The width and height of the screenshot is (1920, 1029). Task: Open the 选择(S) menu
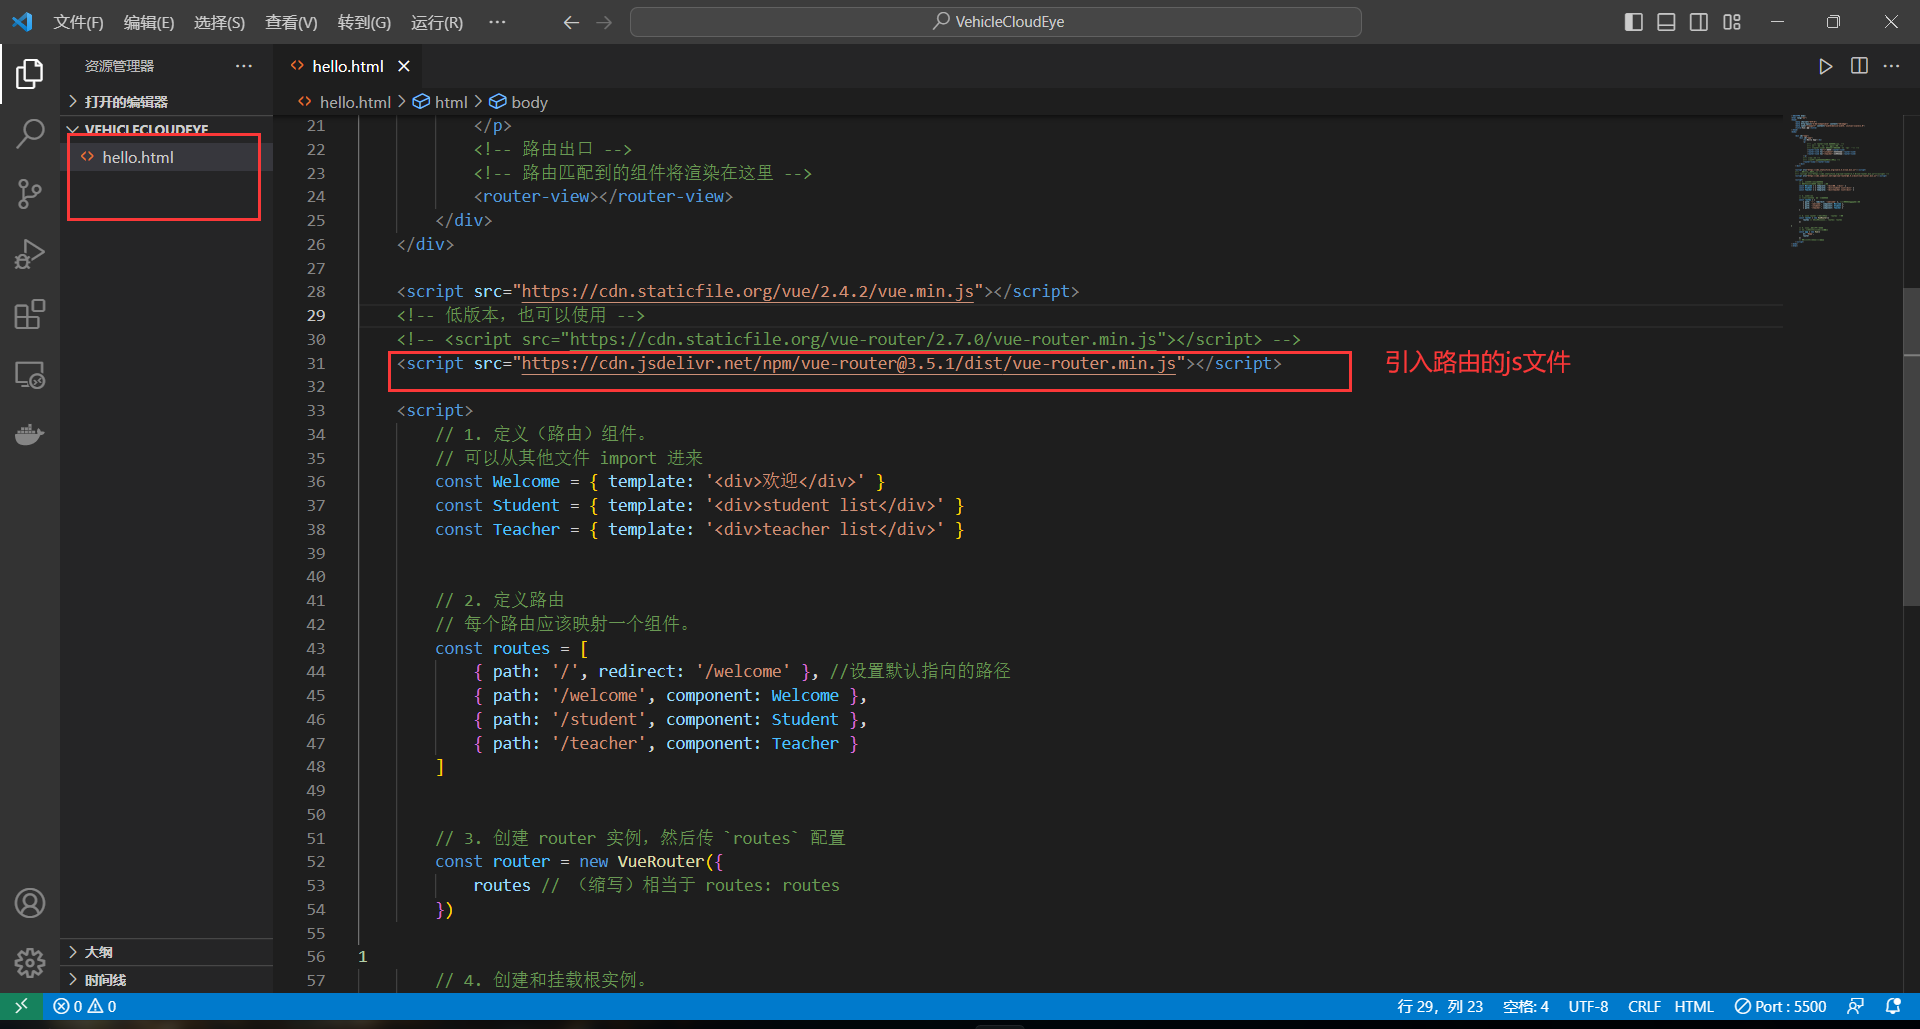pos(219,22)
